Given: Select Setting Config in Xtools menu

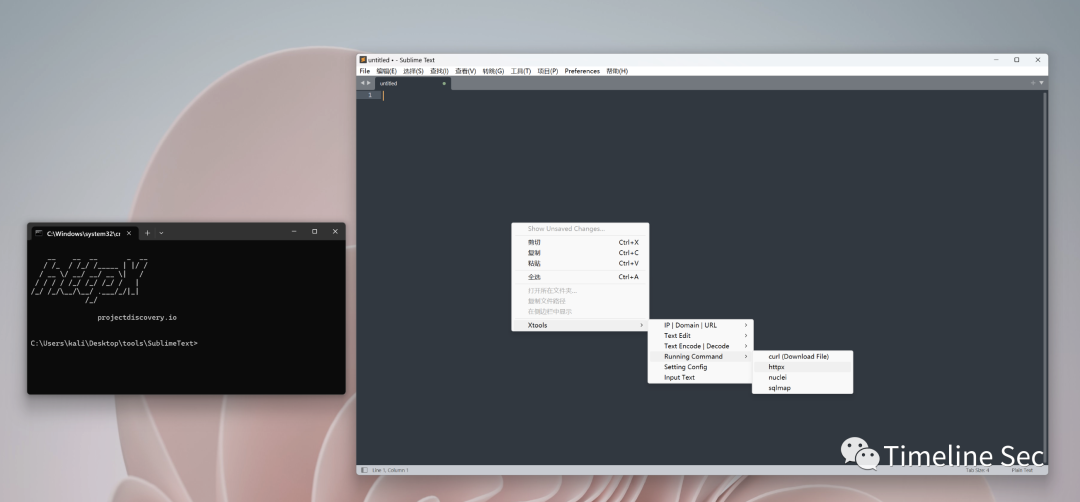Looking at the screenshot, I should click(x=701, y=366).
